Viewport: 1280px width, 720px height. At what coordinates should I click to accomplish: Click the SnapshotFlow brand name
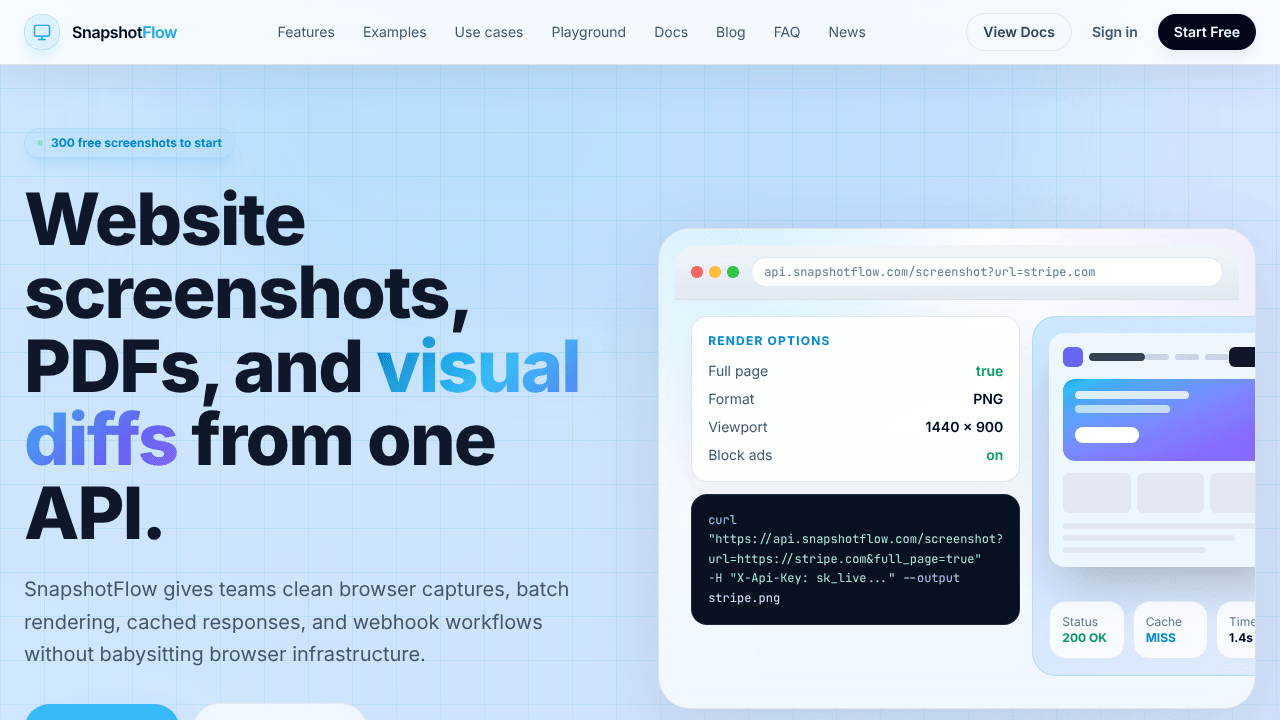tap(124, 32)
